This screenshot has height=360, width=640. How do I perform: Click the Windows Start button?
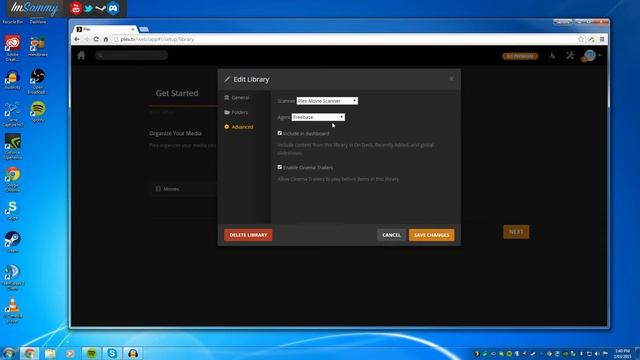(x=9, y=353)
